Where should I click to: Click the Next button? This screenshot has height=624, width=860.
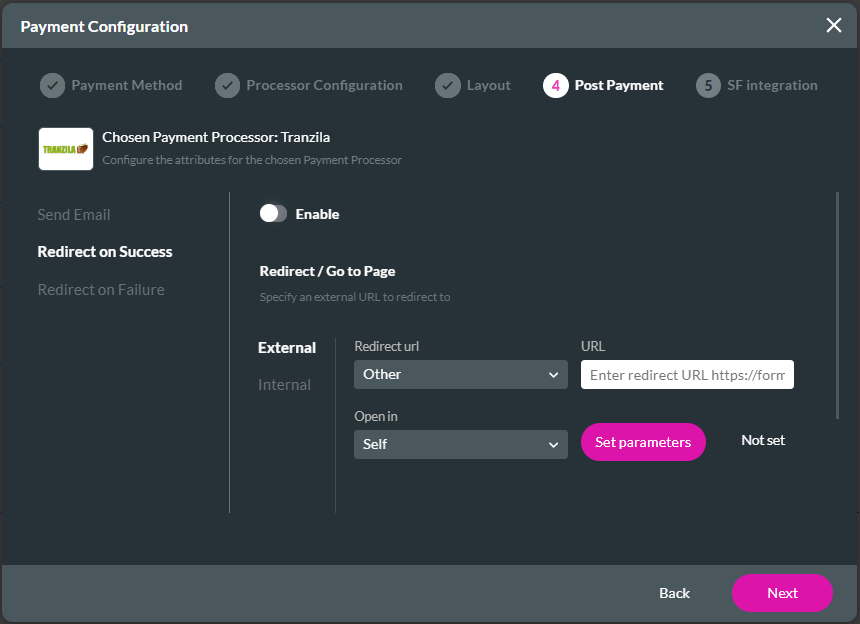coord(782,593)
